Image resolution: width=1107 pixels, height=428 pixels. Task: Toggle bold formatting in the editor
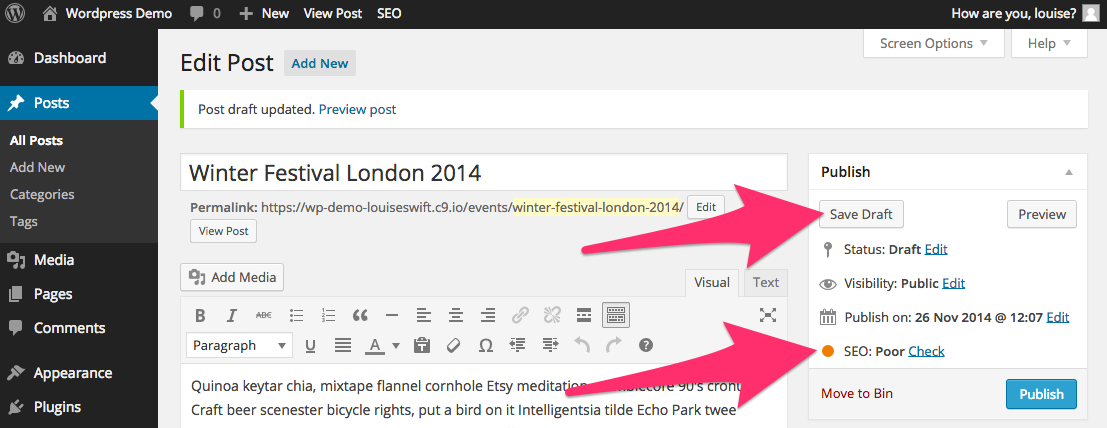coord(200,316)
